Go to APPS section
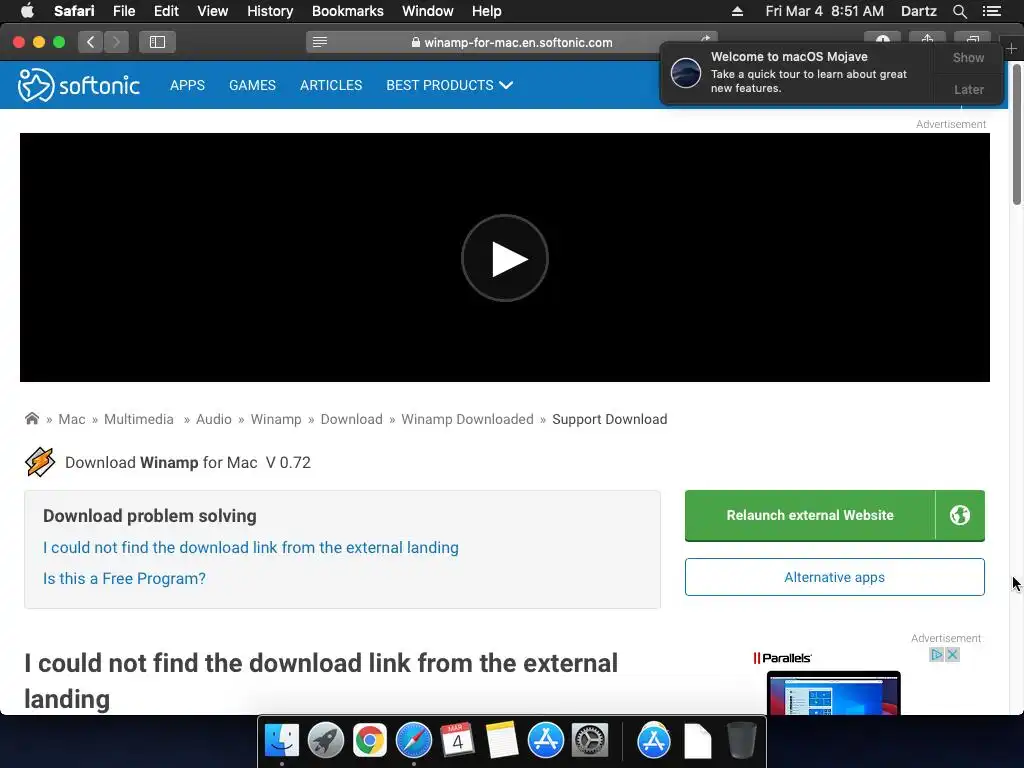1024x768 pixels. click(x=187, y=85)
